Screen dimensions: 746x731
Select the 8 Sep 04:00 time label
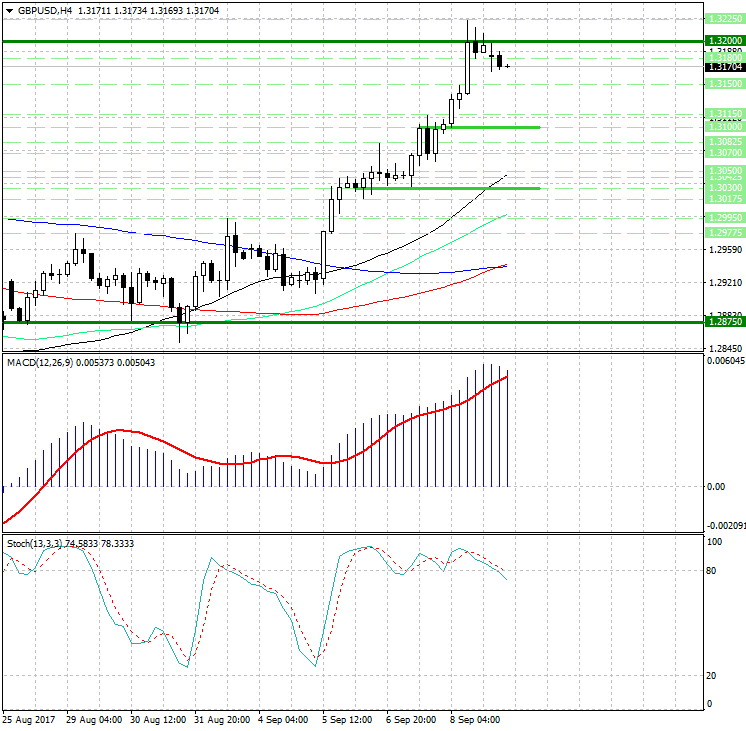click(x=474, y=719)
